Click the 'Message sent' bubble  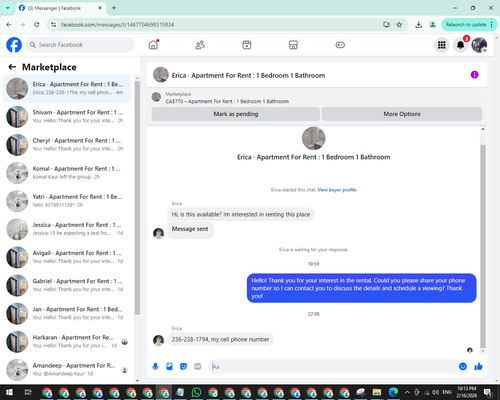190,229
